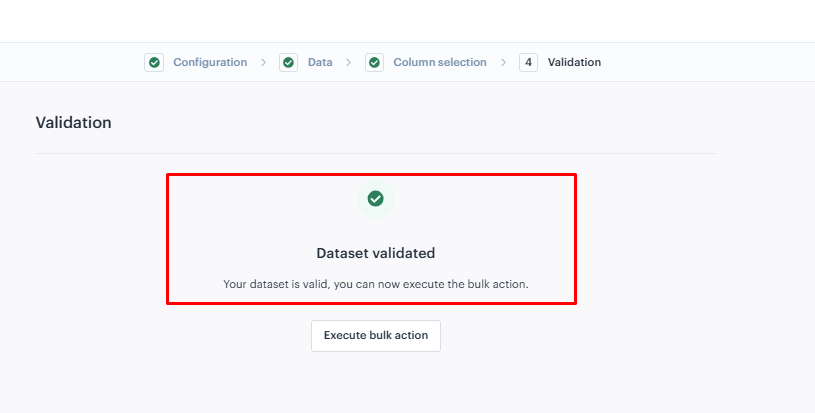This screenshot has height=413, width=815.
Task: Select the Validation step label
Action: point(574,62)
